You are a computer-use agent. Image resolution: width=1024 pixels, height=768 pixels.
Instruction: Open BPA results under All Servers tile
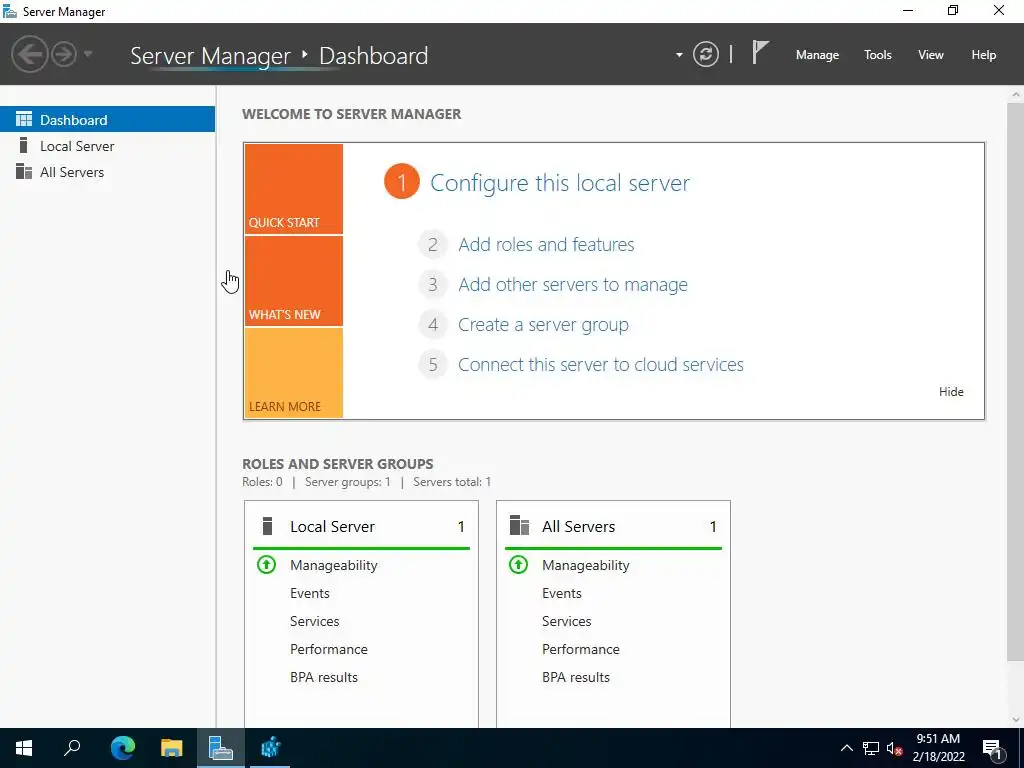[x=576, y=677]
